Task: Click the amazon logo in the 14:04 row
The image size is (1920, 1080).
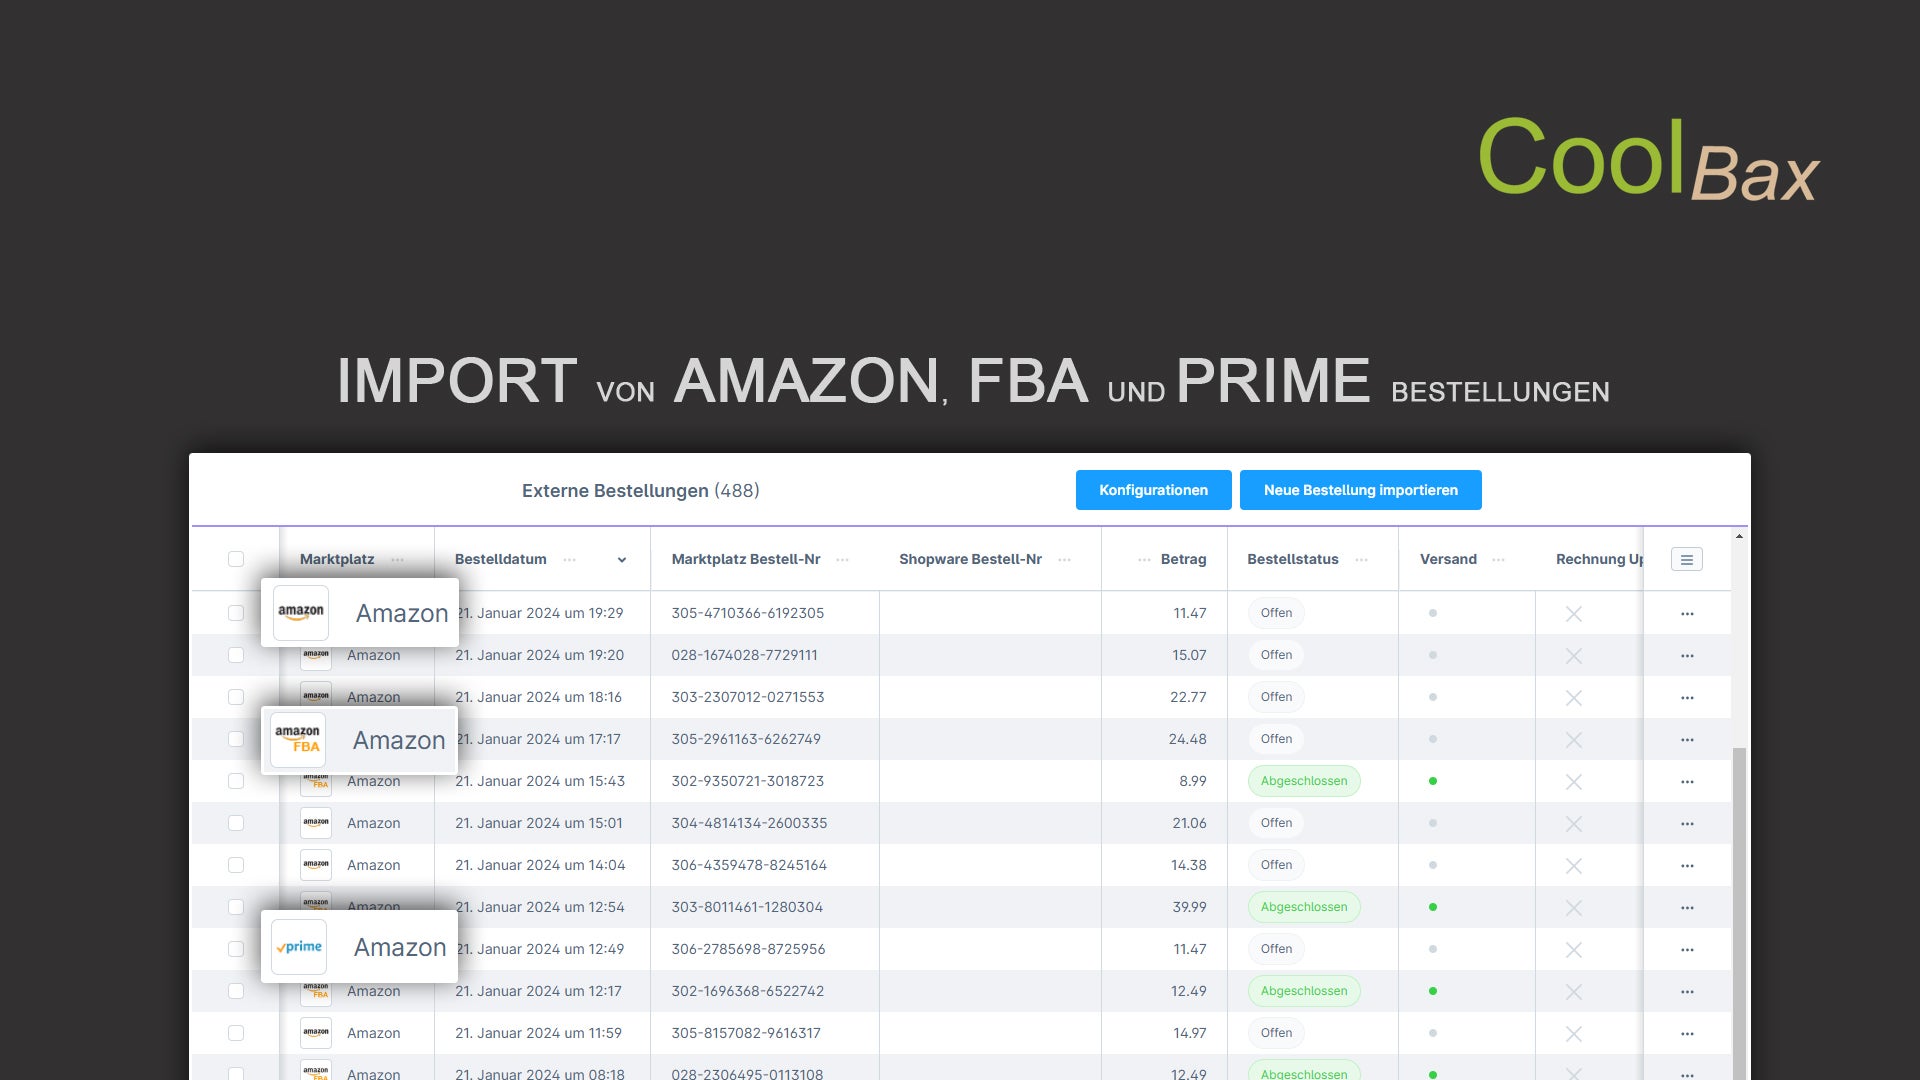Action: tap(316, 865)
